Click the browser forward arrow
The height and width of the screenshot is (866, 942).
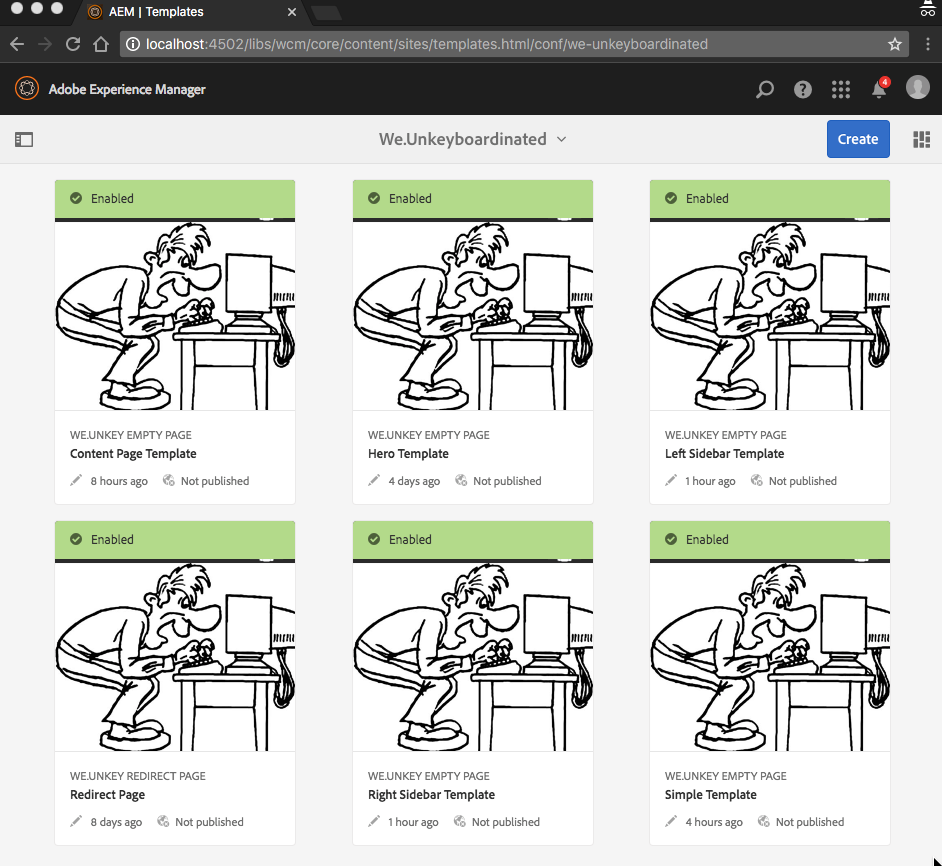[x=45, y=44]
